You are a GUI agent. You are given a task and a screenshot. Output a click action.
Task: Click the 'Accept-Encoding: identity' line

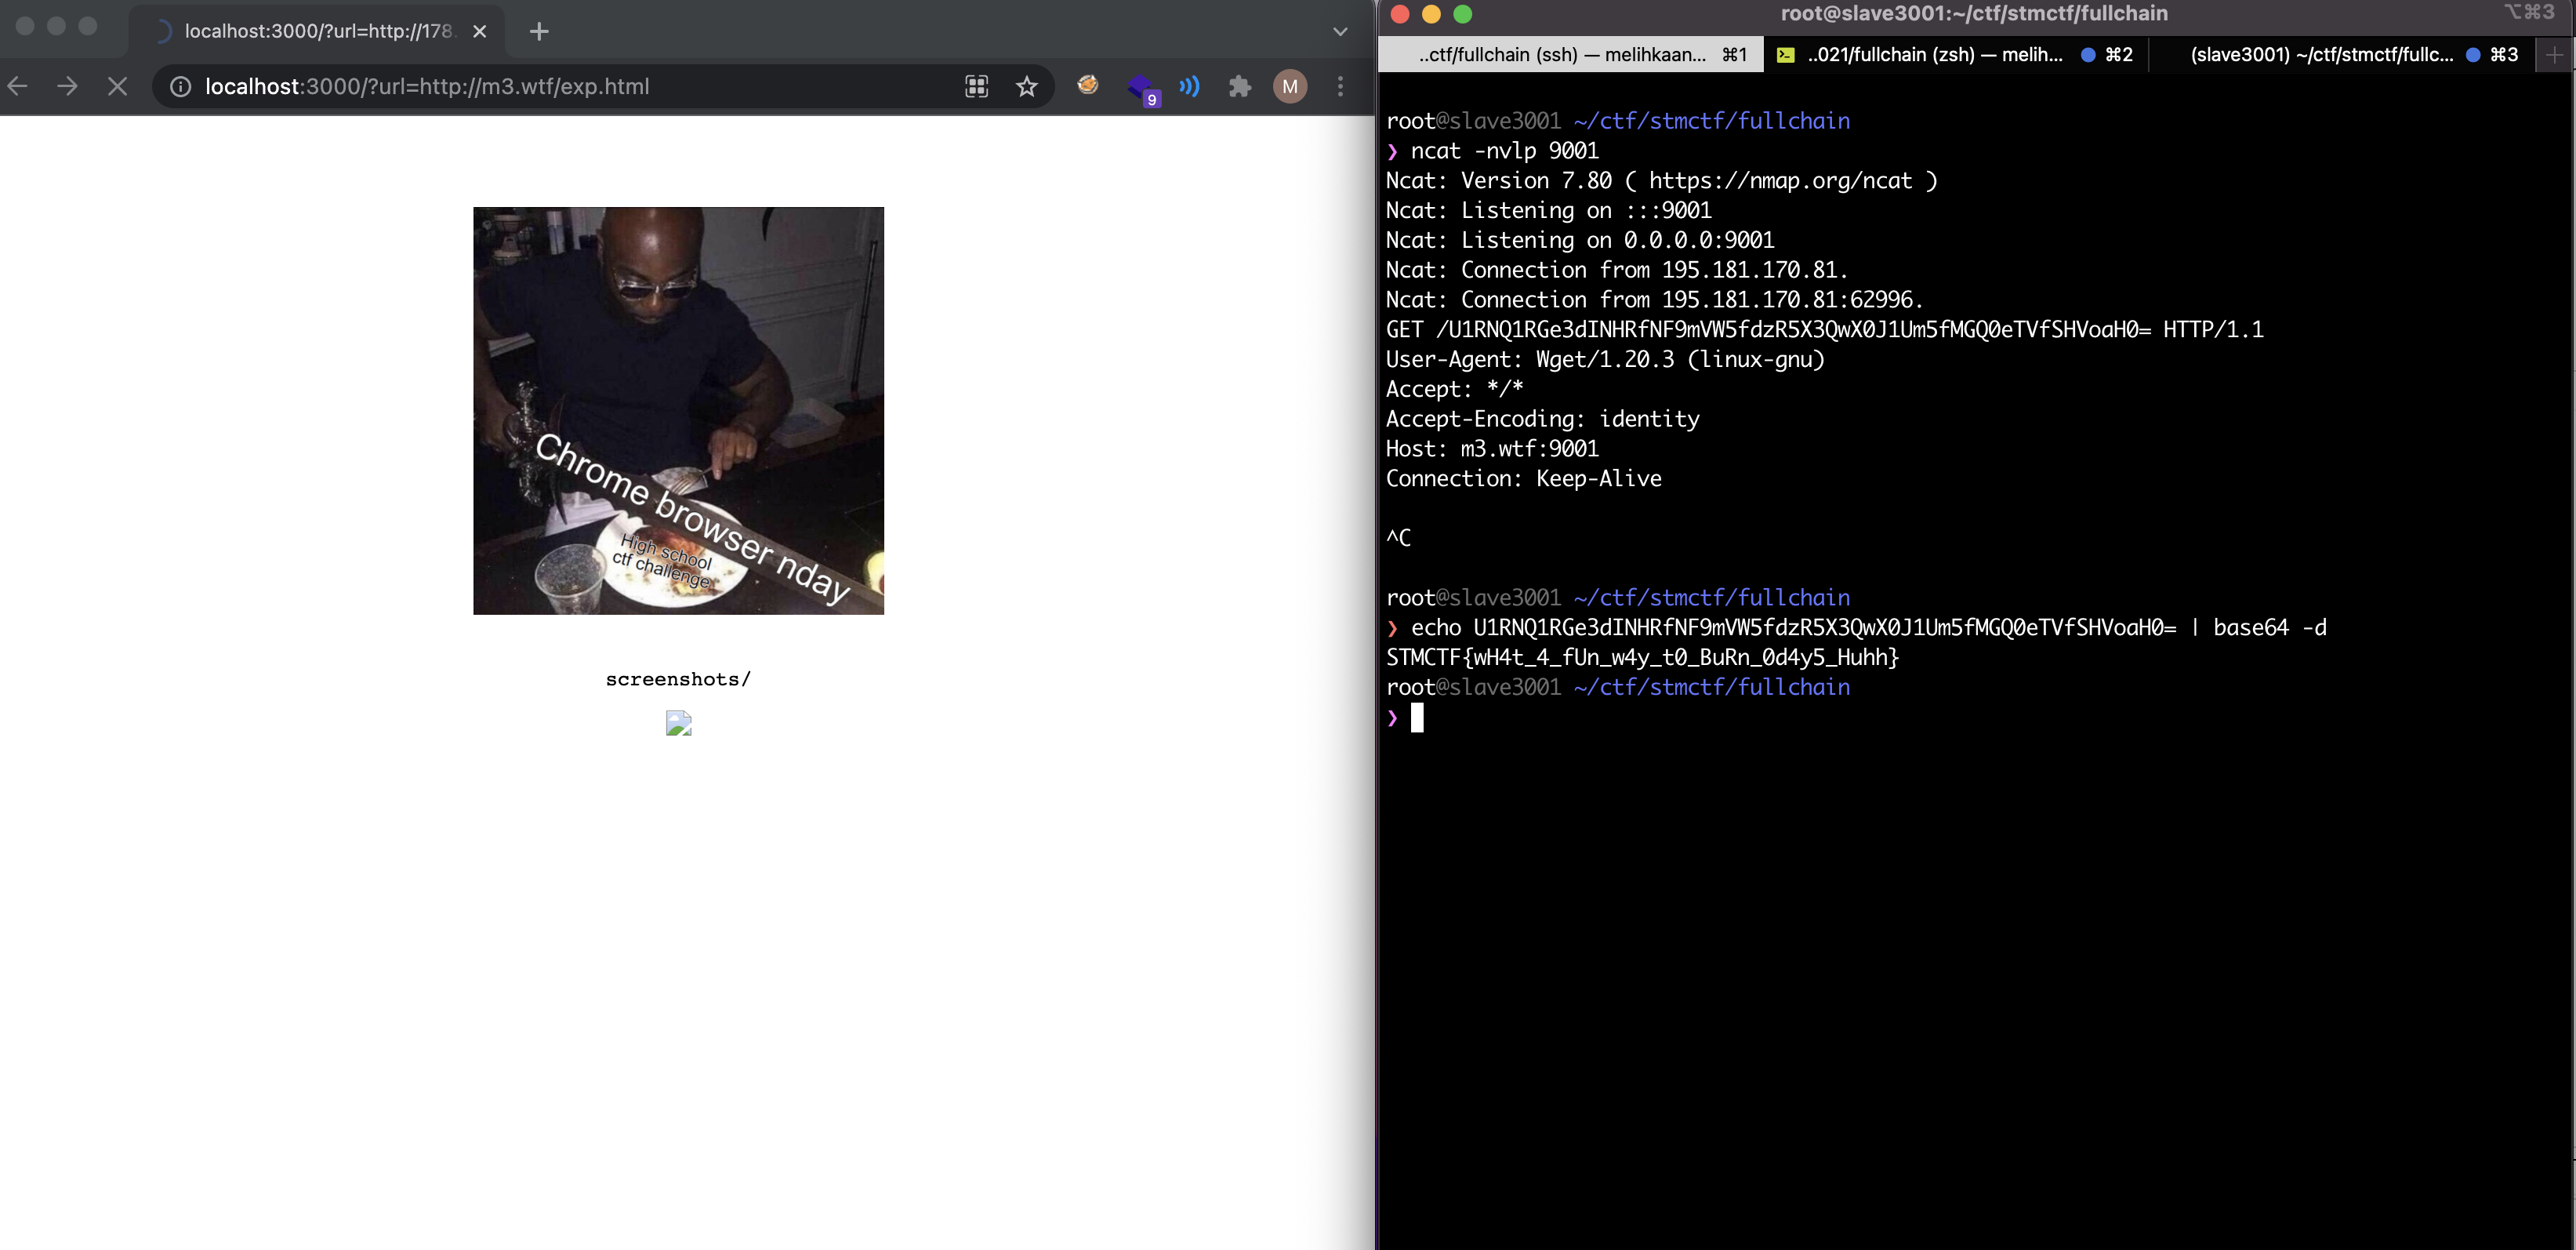1543,420
